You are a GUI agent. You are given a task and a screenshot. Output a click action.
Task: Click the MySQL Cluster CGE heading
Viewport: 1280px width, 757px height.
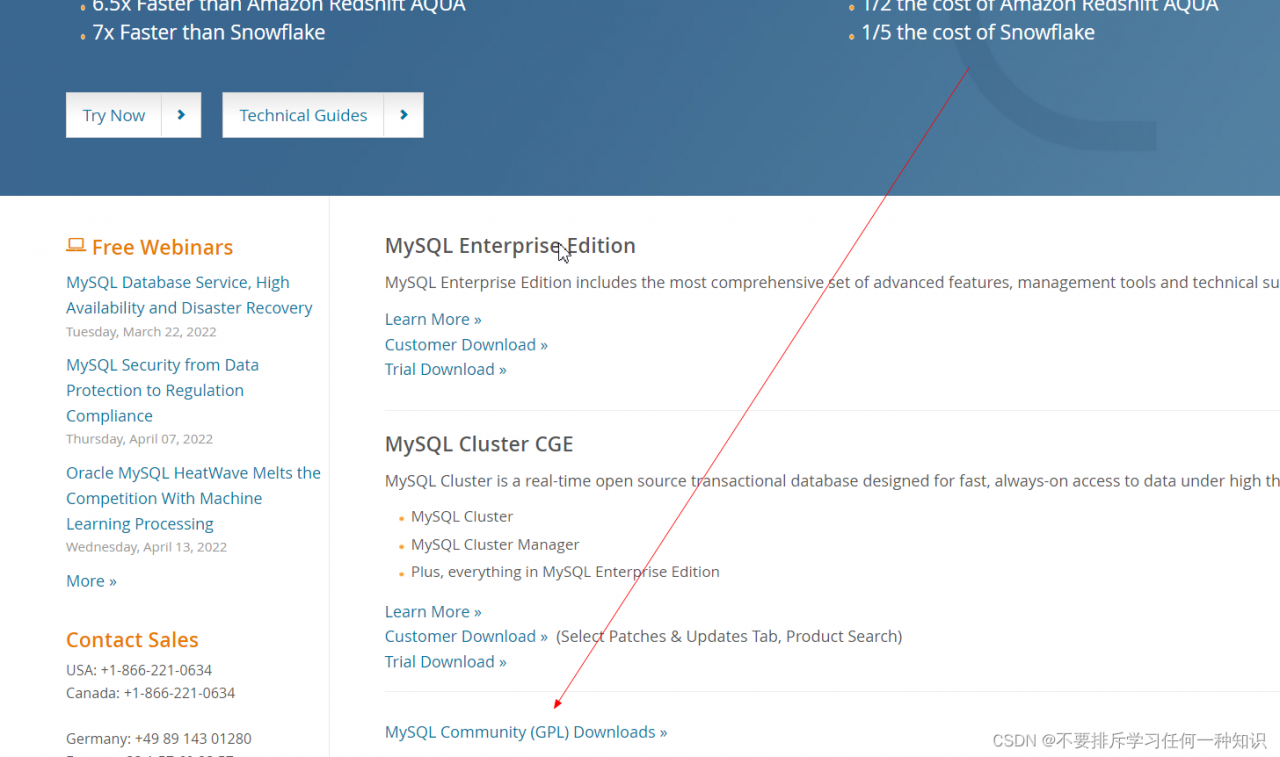(x=479, y=444)
